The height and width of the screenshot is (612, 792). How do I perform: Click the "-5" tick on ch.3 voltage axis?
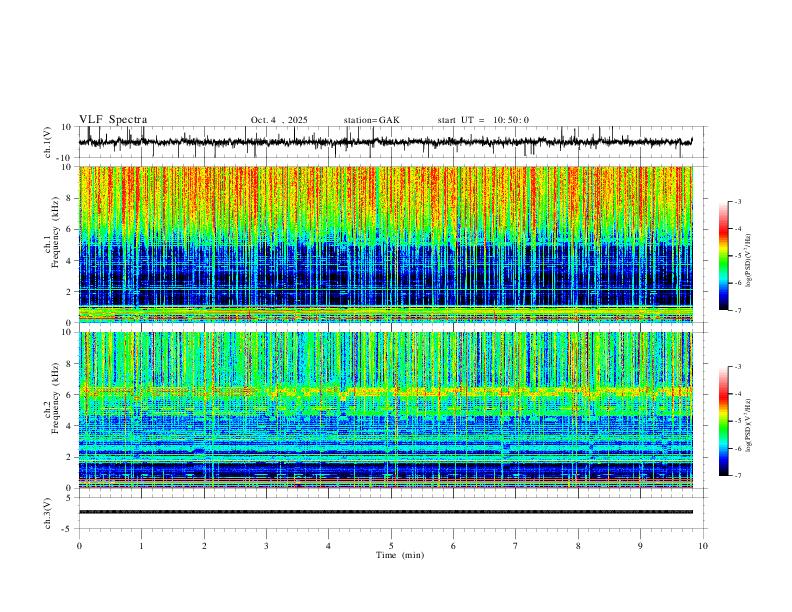click(x=68, y=529)
